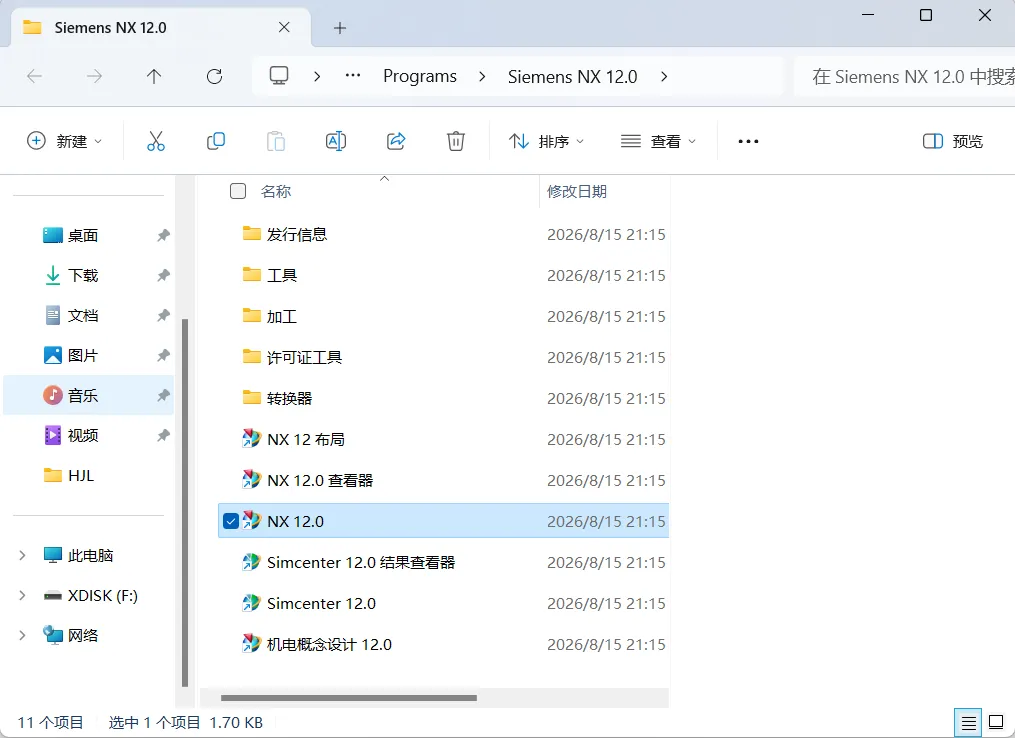Click the NX 12 布局 shortcut icon
The image size is (1015, 738).
coord(251,439)
